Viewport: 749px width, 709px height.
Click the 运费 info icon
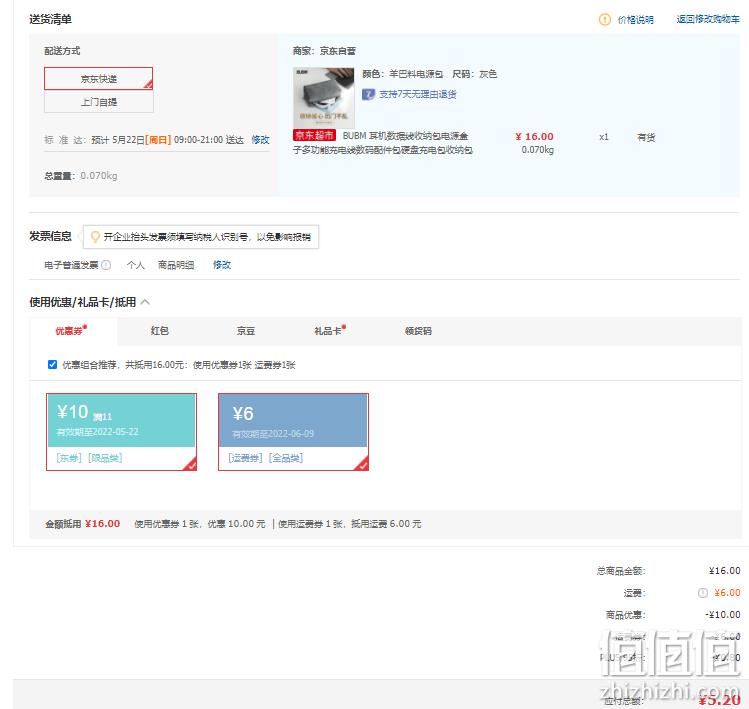[x=702, y=593]
